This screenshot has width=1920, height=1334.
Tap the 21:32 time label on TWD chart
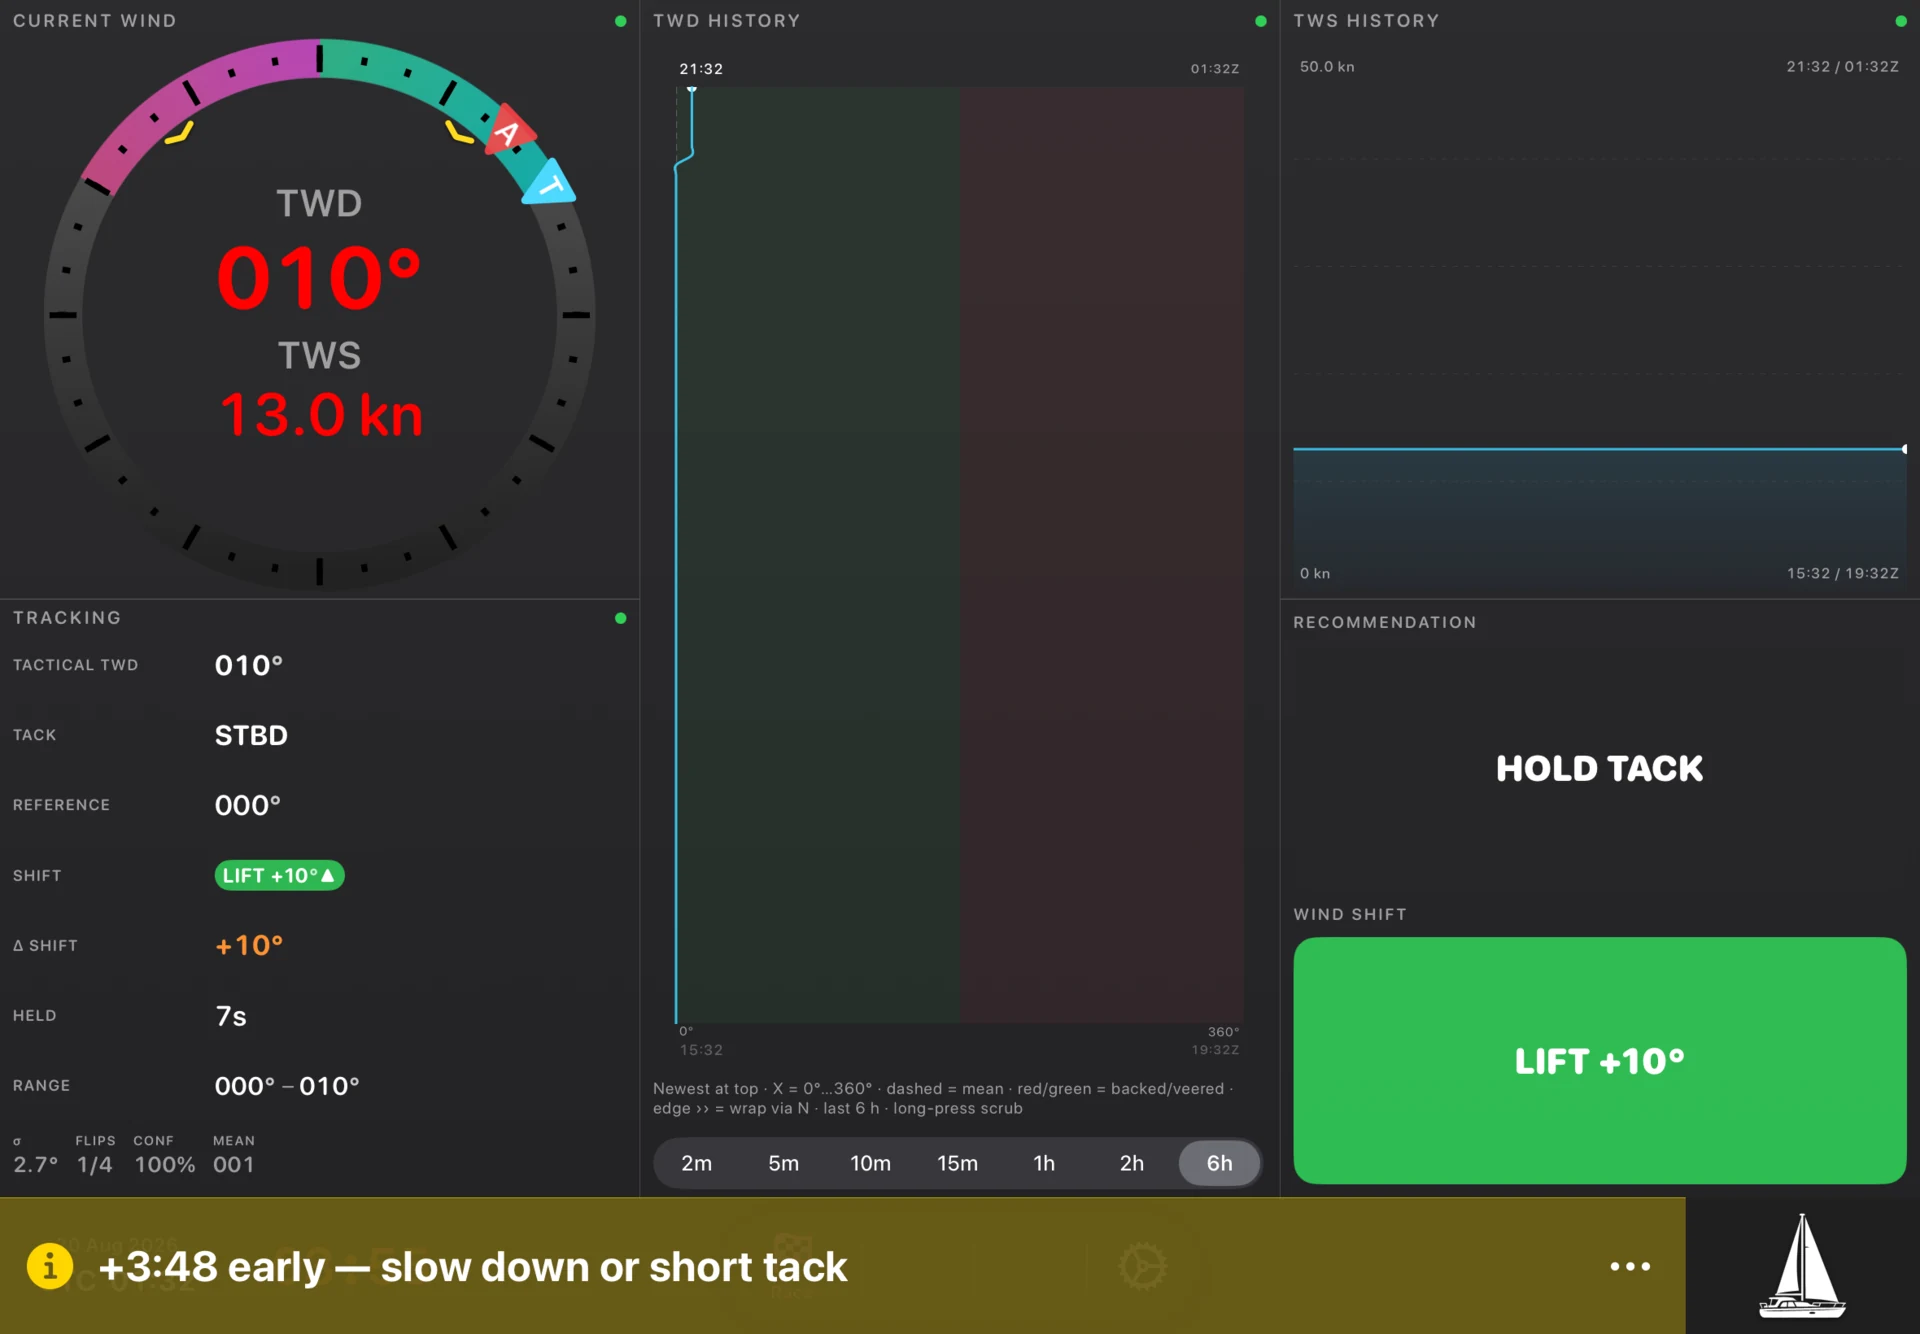point(701,69)
